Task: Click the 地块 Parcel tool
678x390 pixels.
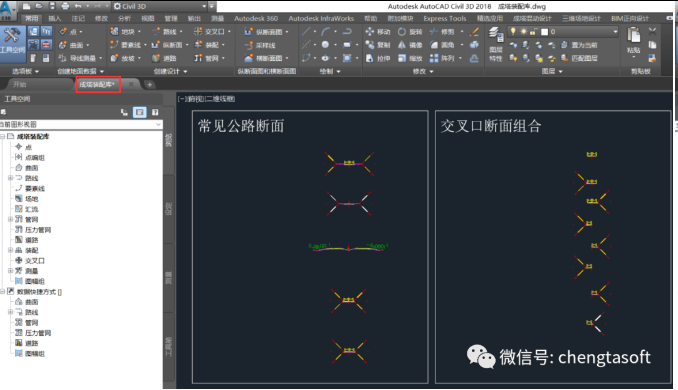Action: point(125,32)
